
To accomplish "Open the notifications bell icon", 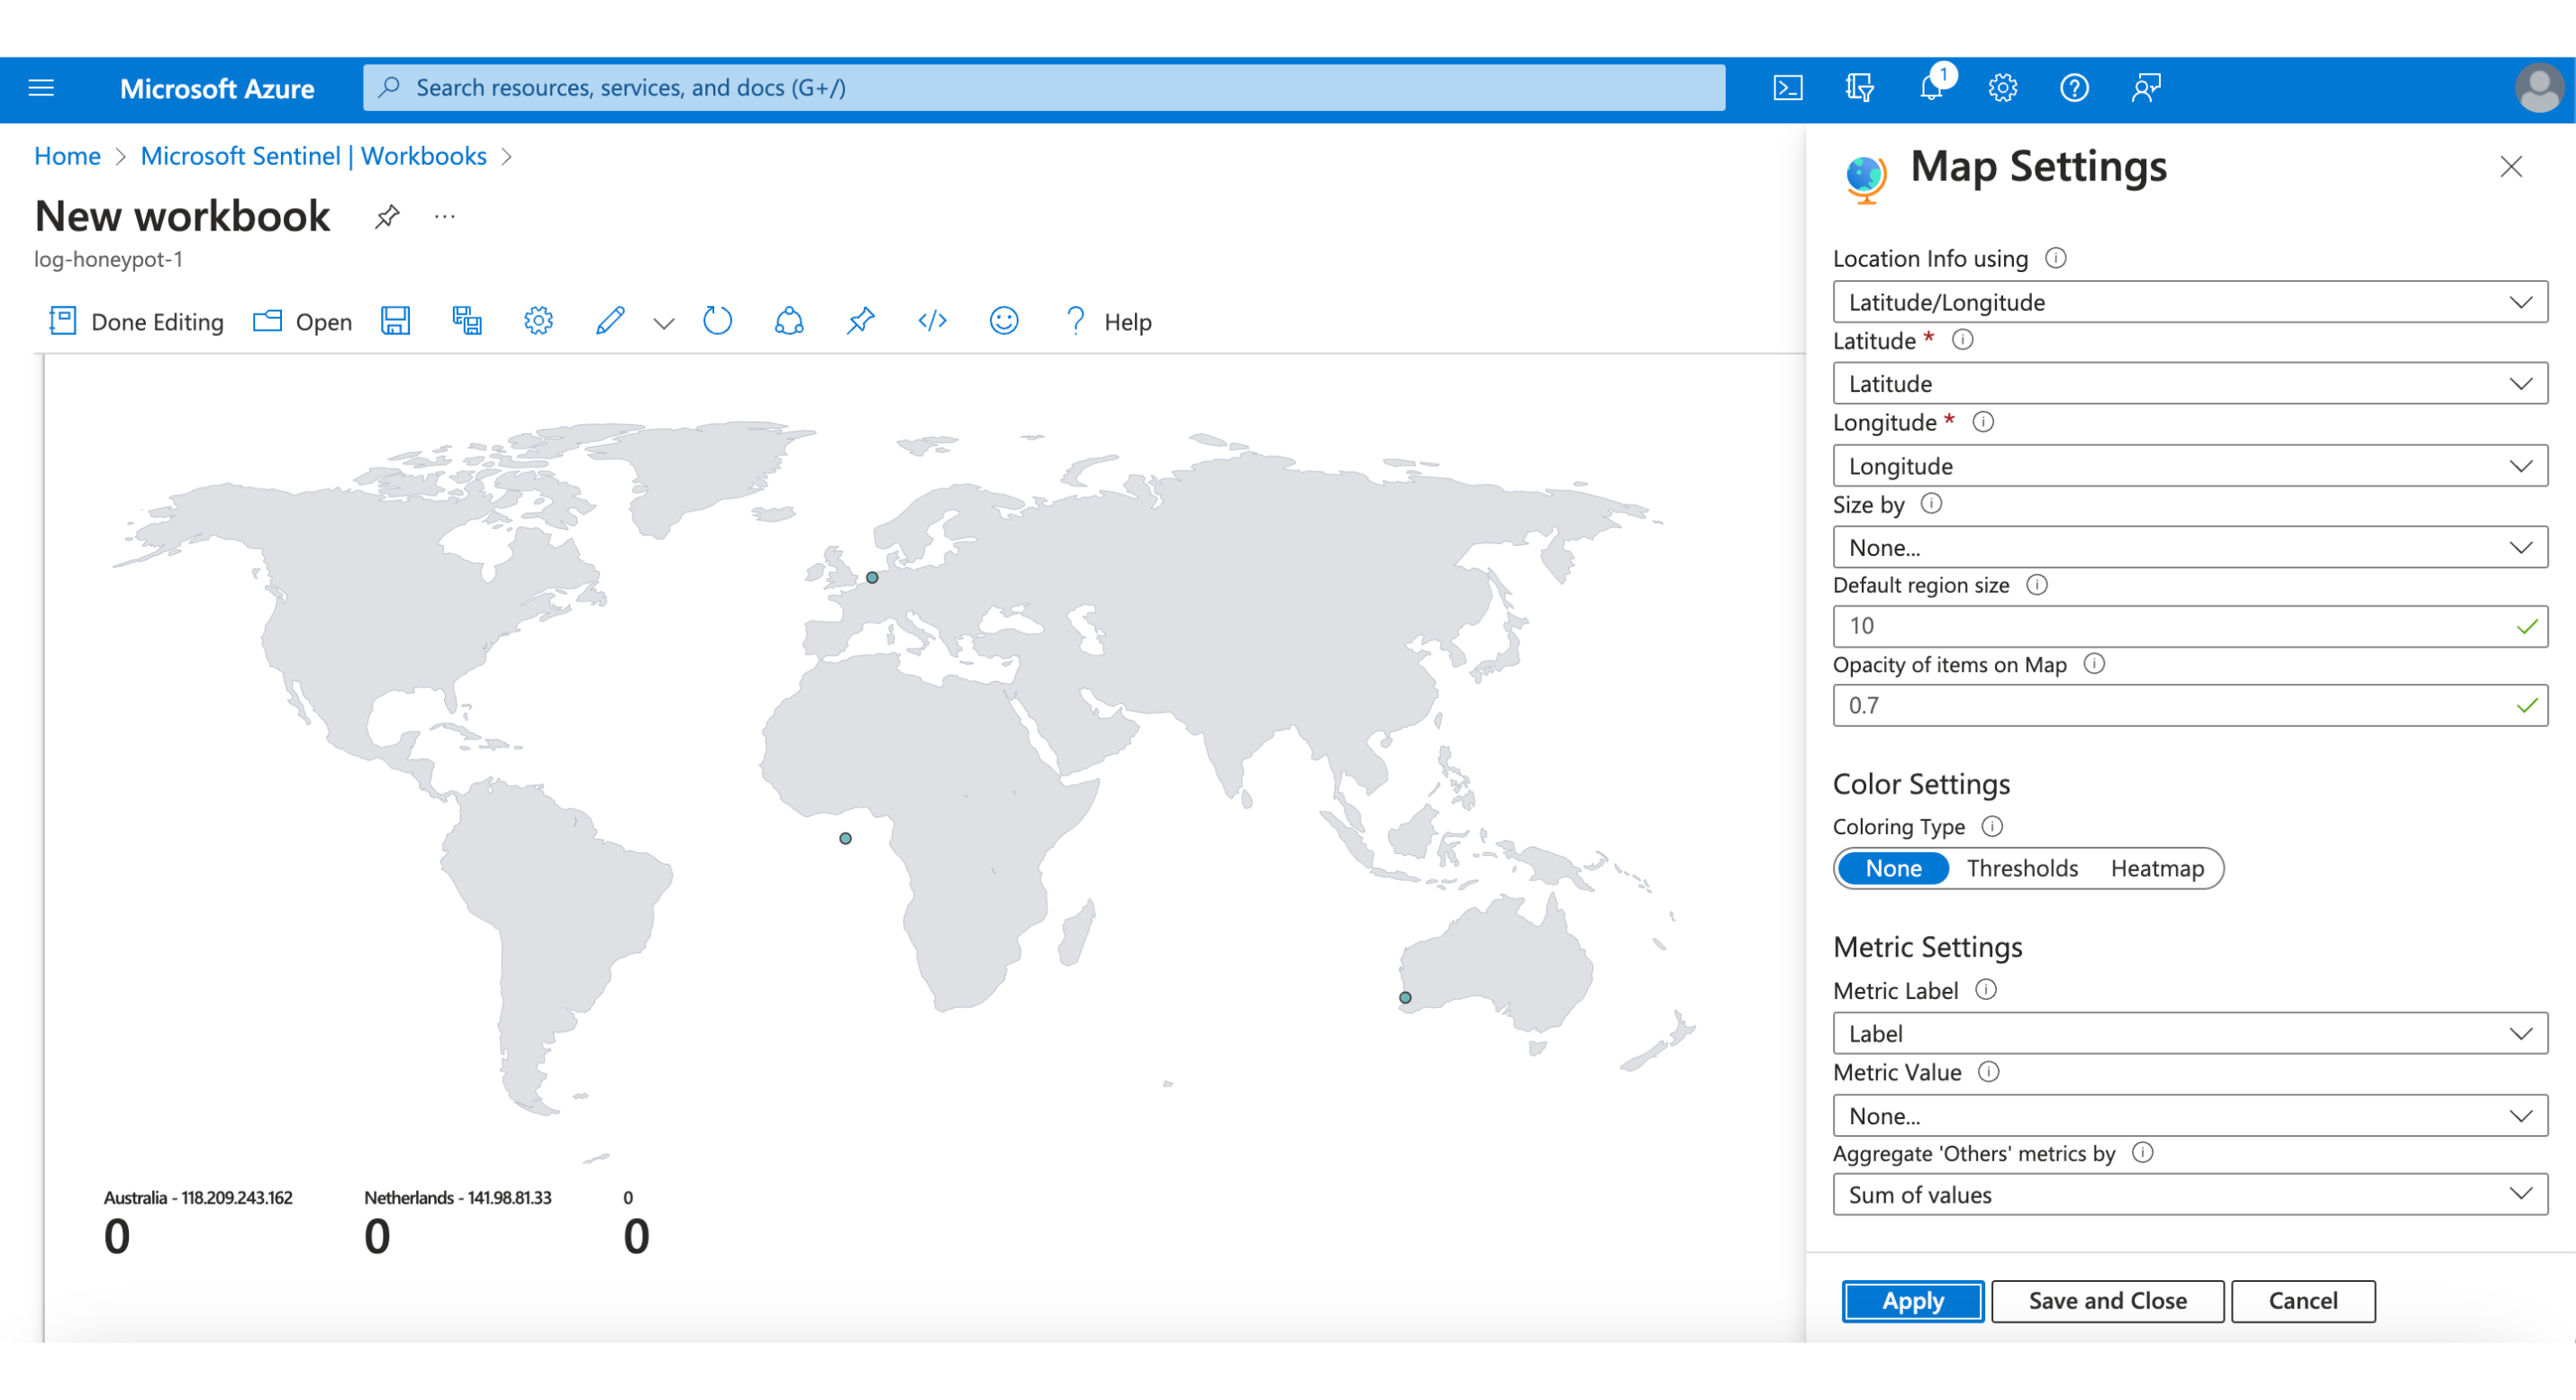I will 1931,88.
